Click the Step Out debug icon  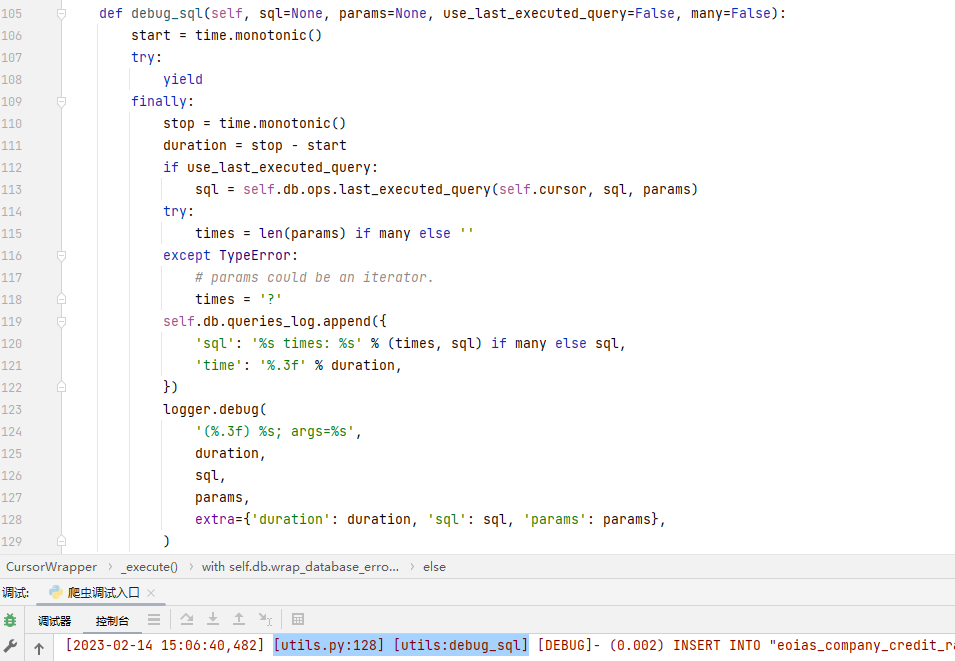pos(239,620)
